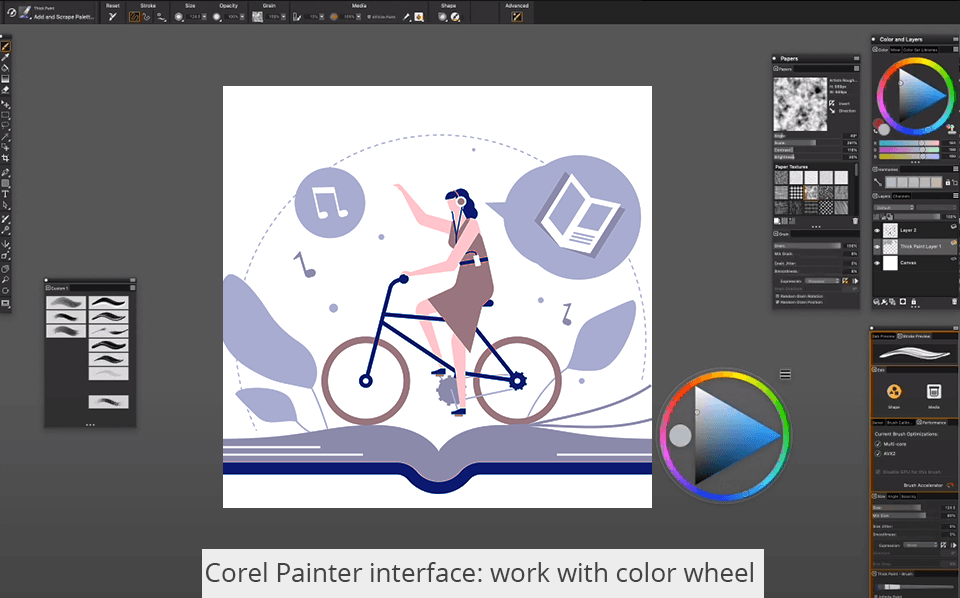This screenshot has width=960, height=598.
Task: Switch to the Color Set Libraries tab
Action: coord(920,50)
